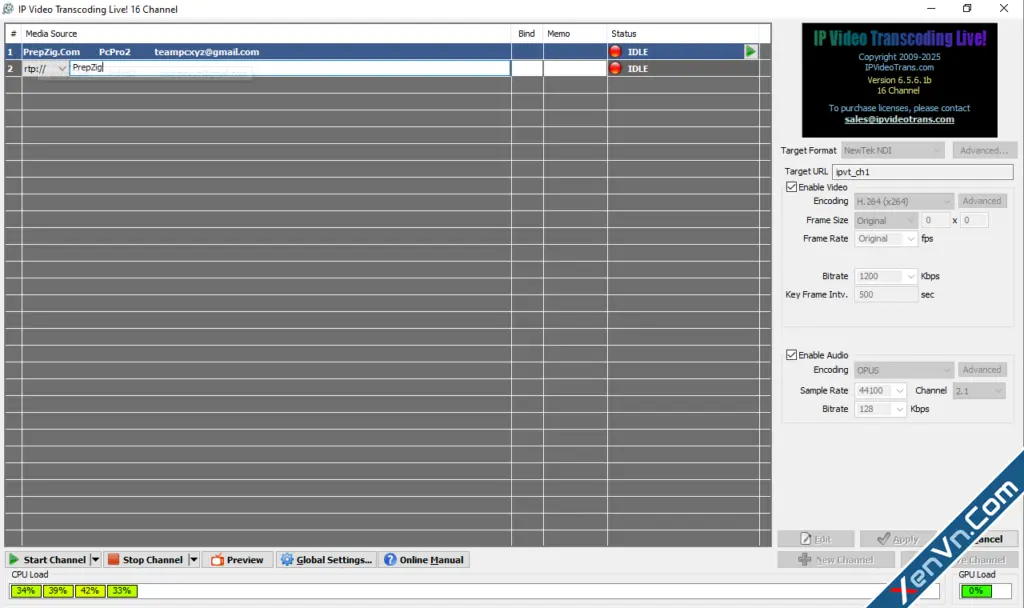Open the video Encoding H.264 dropdown
The height and width of the screenshot is (608, 1024).
pyautogui.click(x=904, y=201)
